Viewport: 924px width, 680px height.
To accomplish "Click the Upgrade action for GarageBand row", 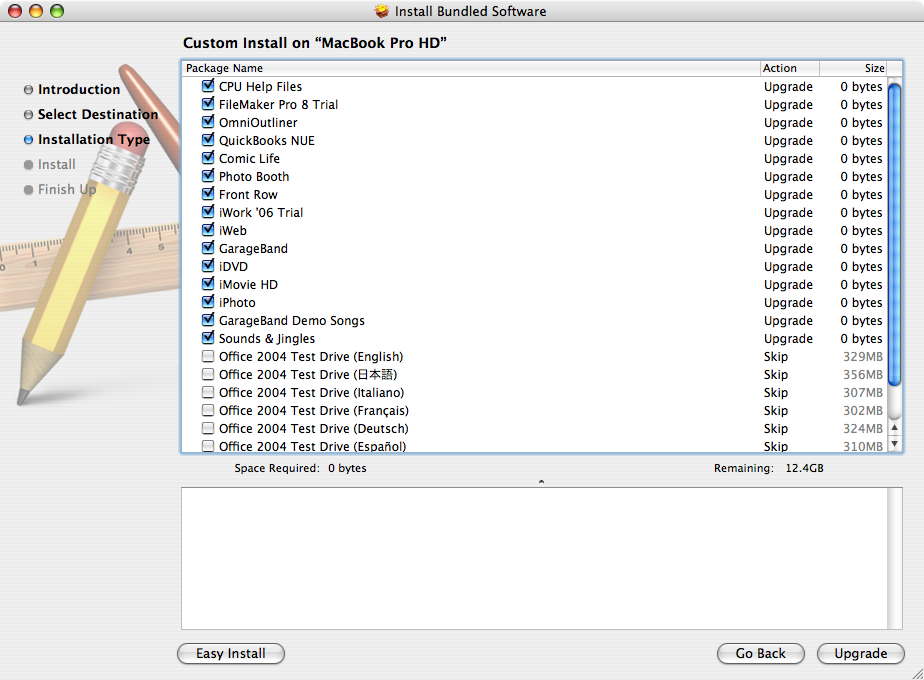I will pyautogui.click(x=788, y=249).
